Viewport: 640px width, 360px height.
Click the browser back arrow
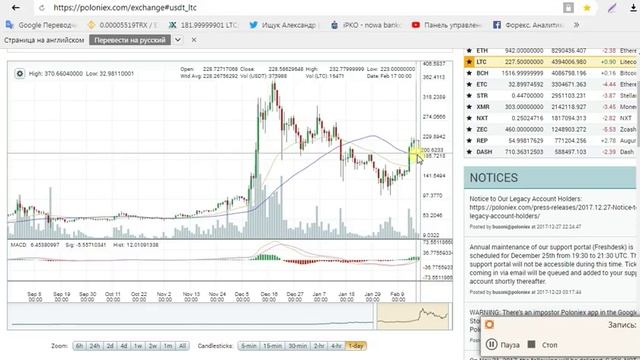coord(16,8)
